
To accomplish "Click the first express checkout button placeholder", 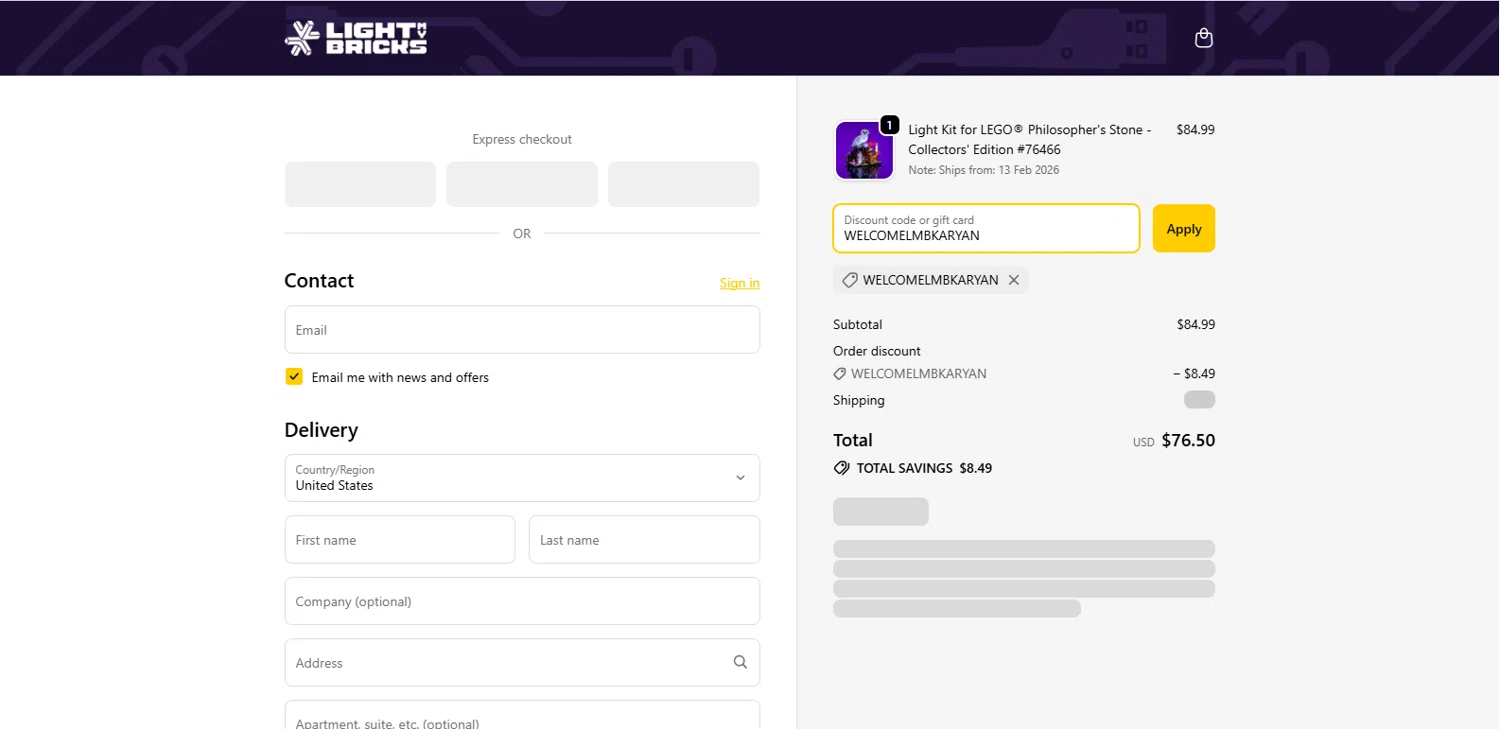I will [x=360, y=184].
